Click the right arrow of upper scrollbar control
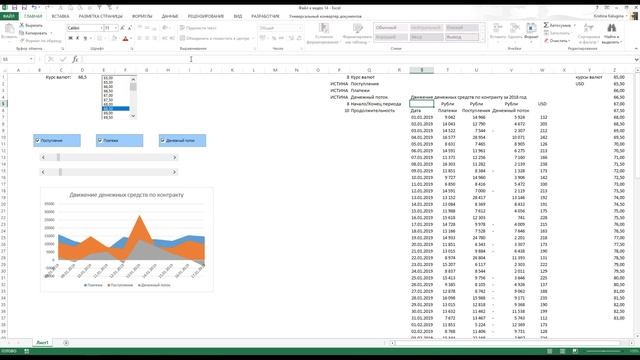This screenshot has width=640, height=360. coord(174,158)
